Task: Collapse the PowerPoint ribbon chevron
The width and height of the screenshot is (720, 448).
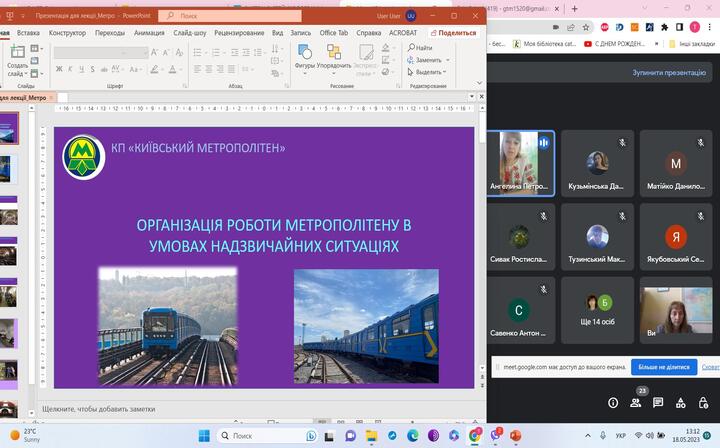Action: point(479,83)
